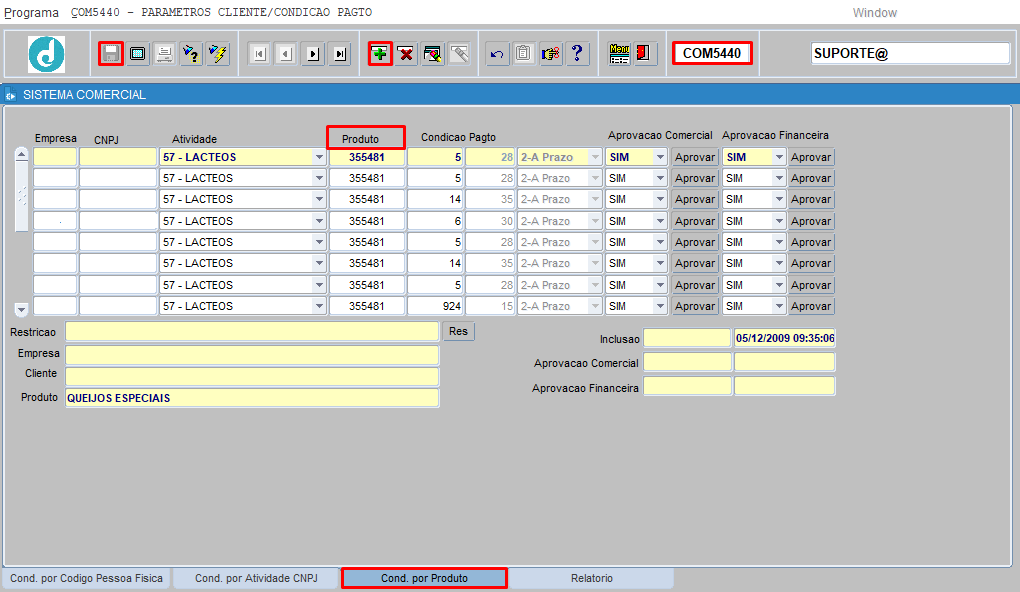The width and height of the screenshot is (1020, 592).
Task: Click the Produto field showing QUEIJOS ESPECIAIS
Action: [x=252, y=398]
